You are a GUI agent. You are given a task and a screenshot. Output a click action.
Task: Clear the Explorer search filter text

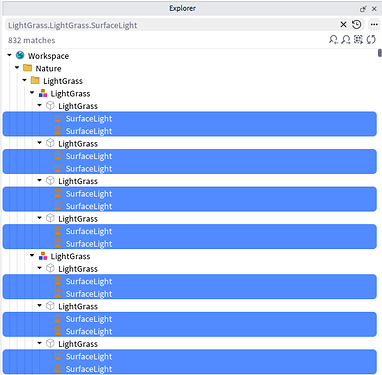click(x=343, y=25)
